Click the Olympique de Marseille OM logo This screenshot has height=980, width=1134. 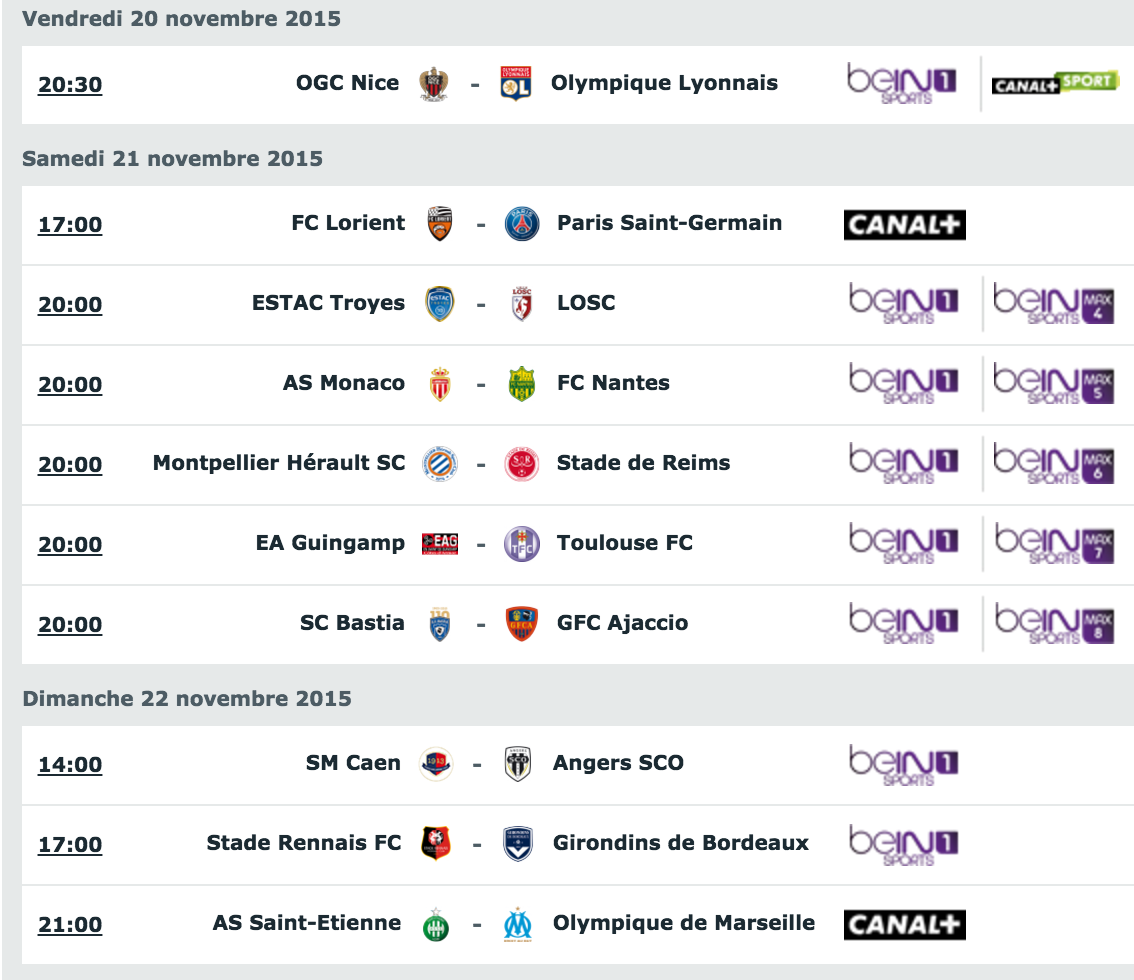518,924
